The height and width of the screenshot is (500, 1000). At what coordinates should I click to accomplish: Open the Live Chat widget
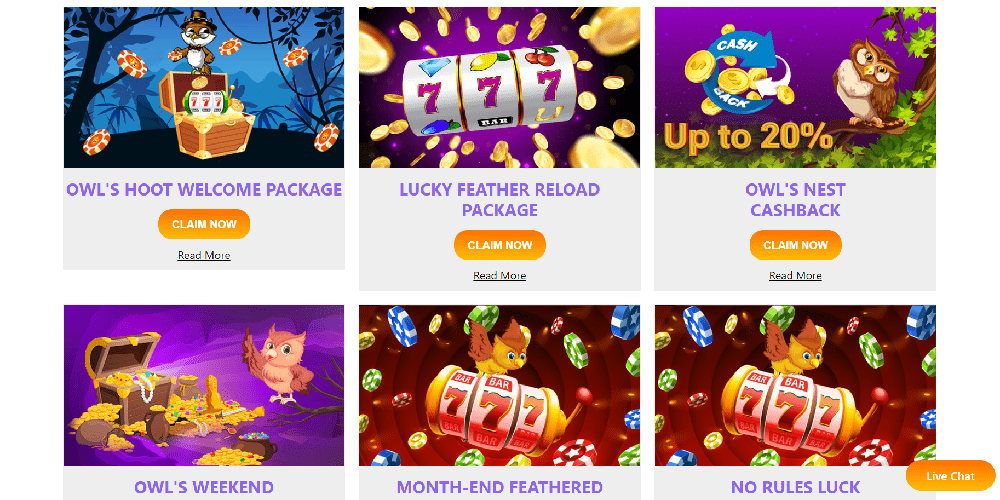click(x=950, y=476)
